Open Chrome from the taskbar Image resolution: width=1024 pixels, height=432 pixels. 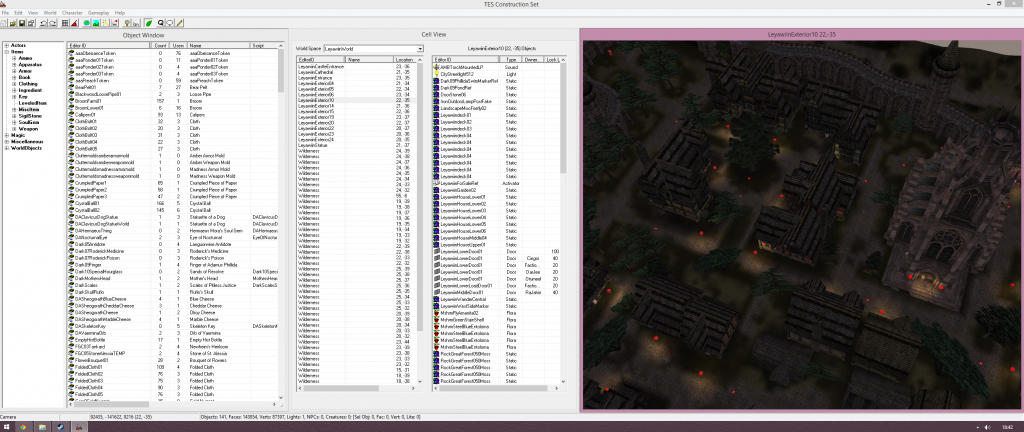pyautogui.click(x=23, y=427)
